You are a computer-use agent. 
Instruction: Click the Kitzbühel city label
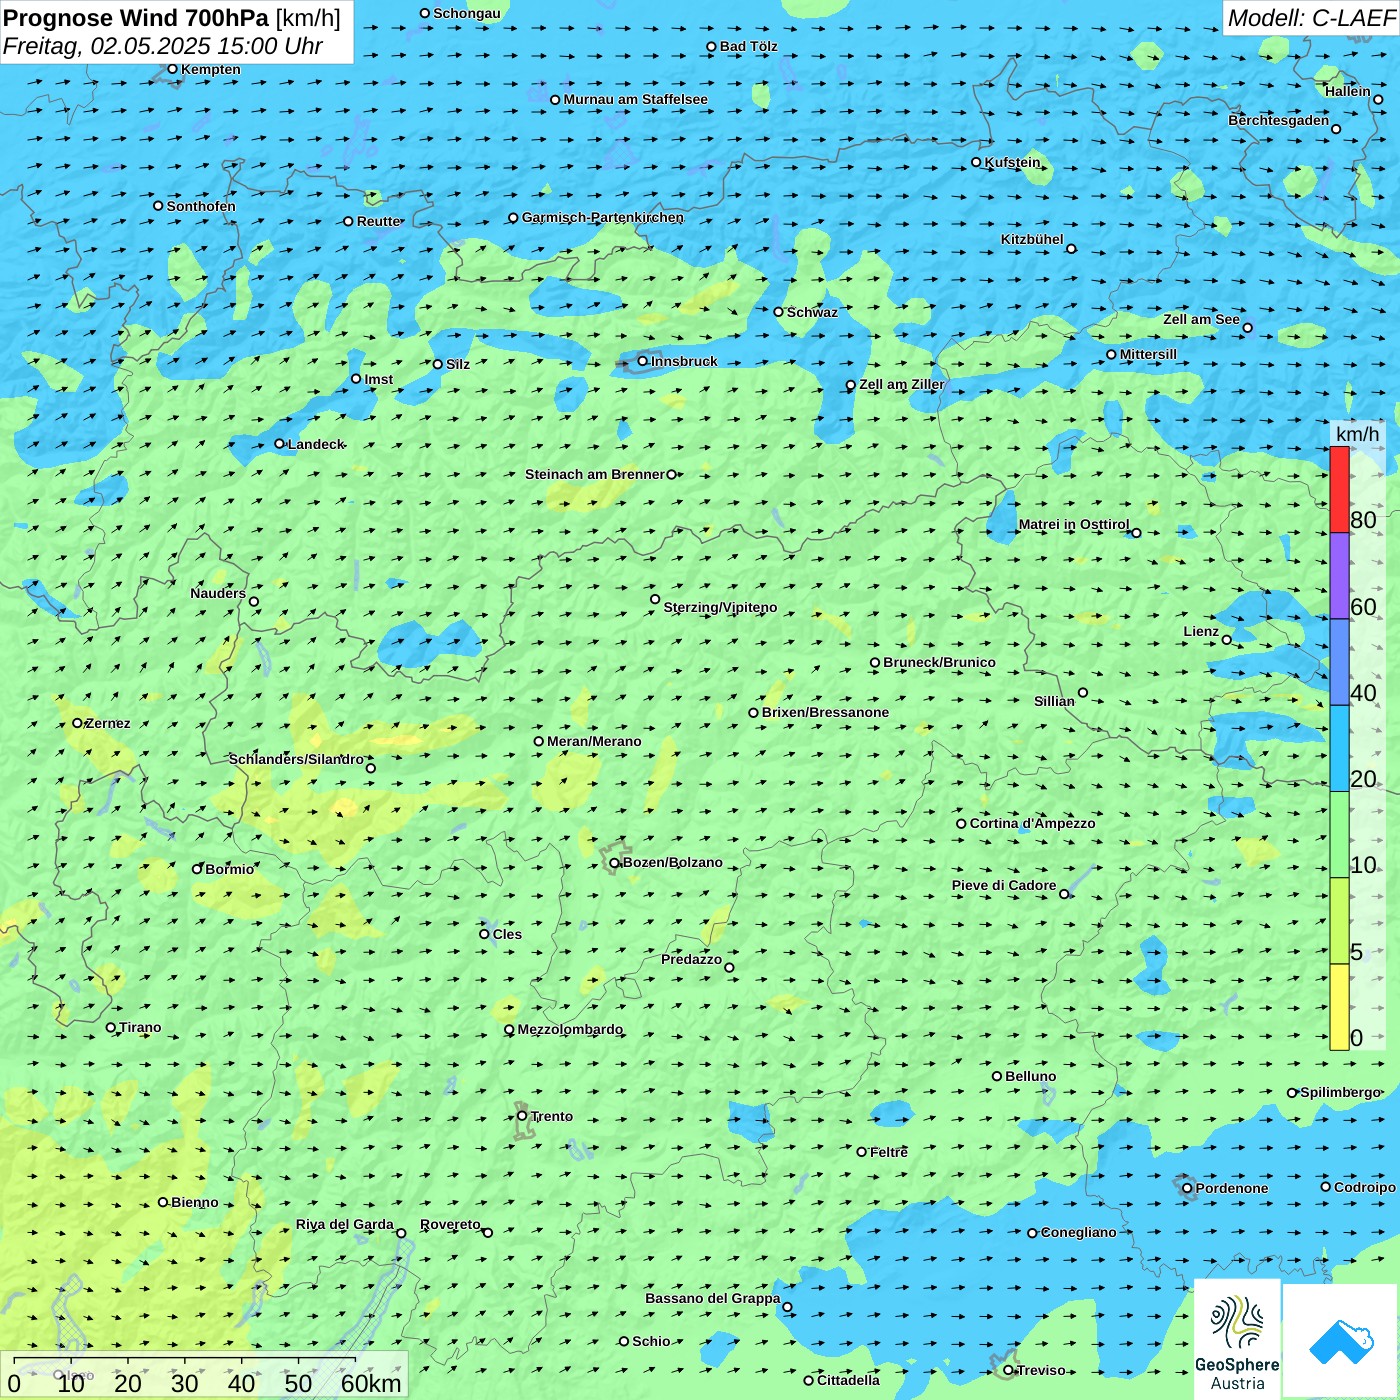pyautogui.click(x=1033, y=239)
